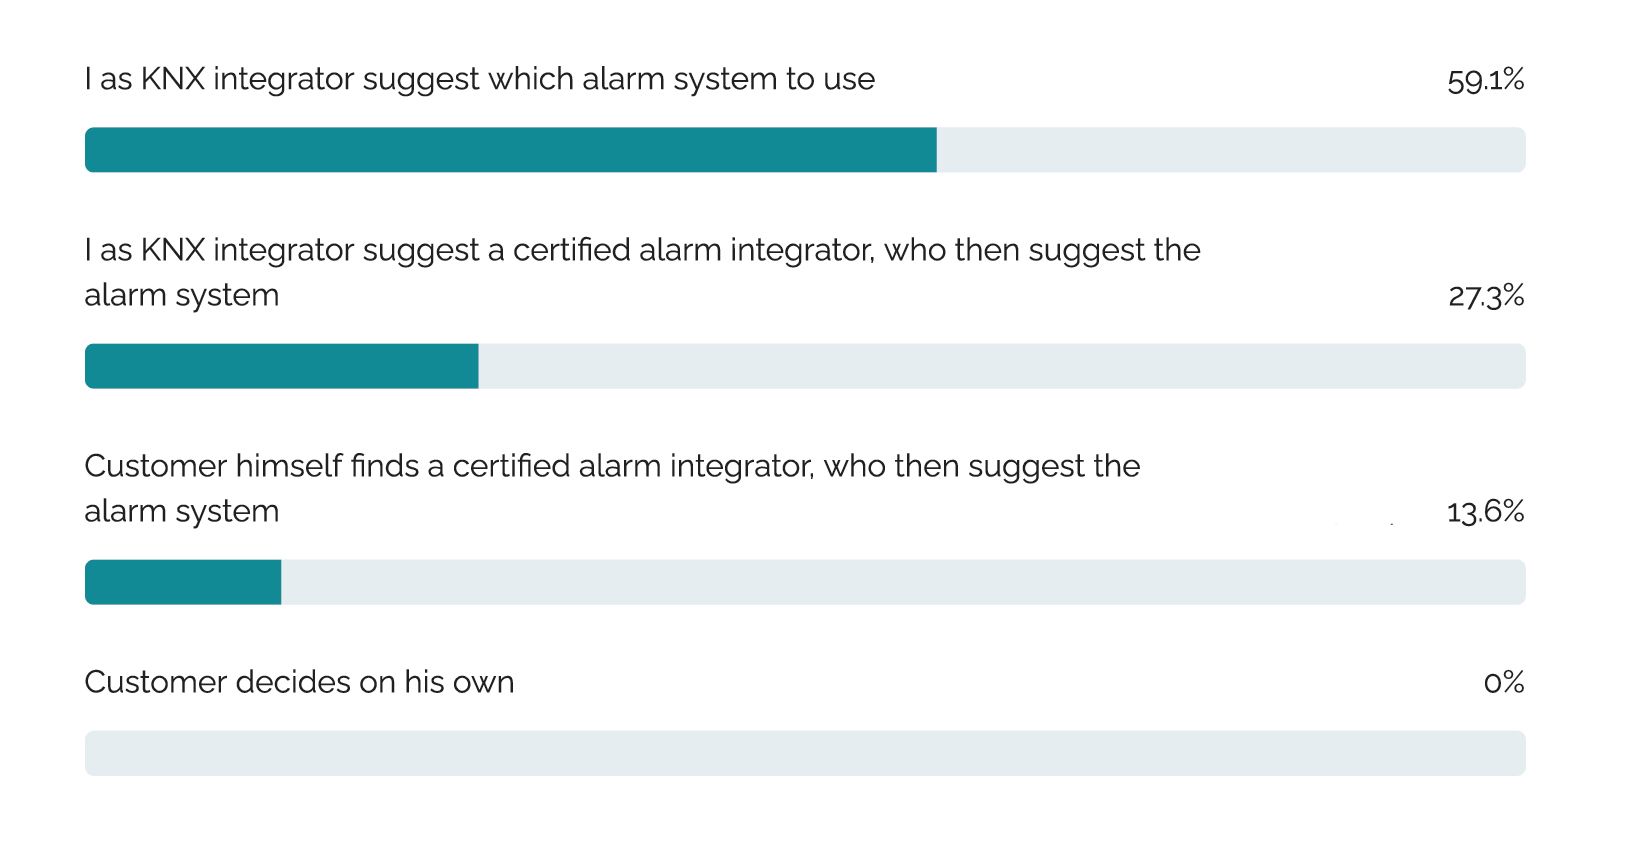Select the 'Customer decides on his own' option
This screenshot has width=1651, height=841.
click(x=299, y=682)
